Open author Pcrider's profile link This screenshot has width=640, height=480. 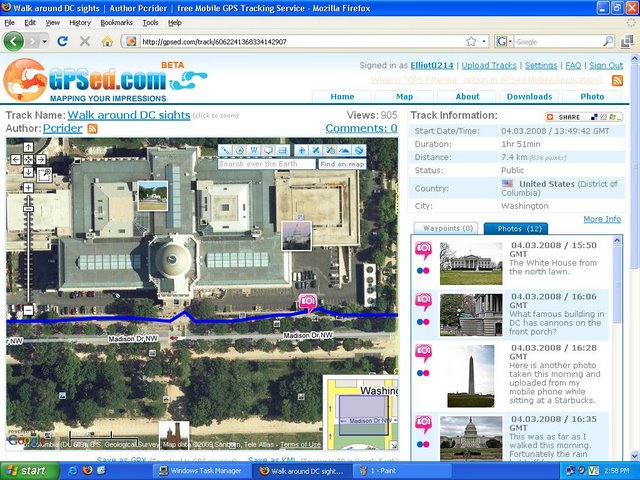tap(62, 128)
